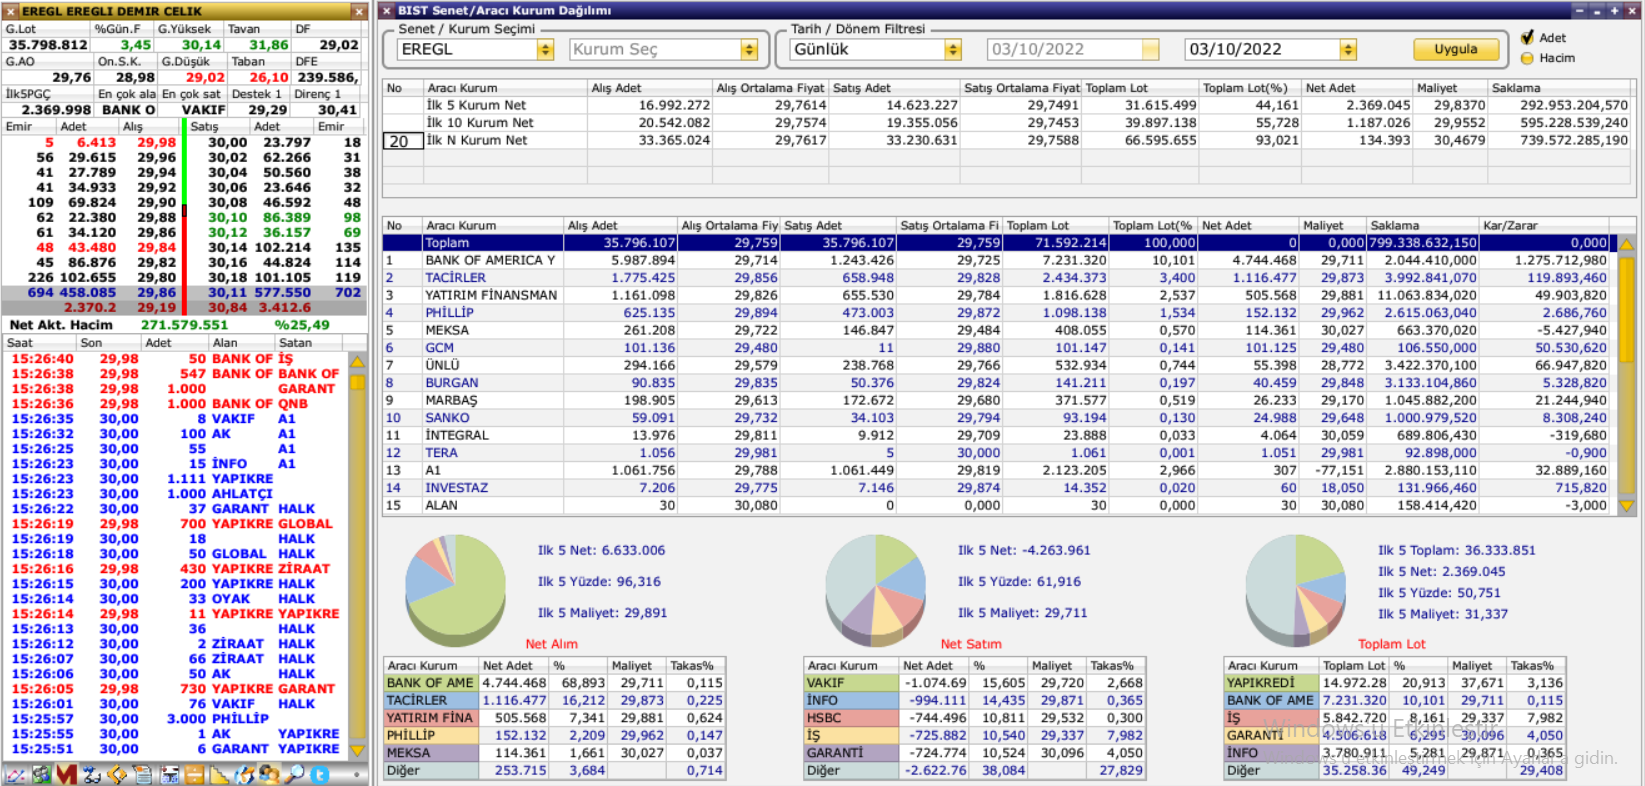Click the main table scrollbar down arrow
Screen dimensions: 1645x786
(1627, 506)
